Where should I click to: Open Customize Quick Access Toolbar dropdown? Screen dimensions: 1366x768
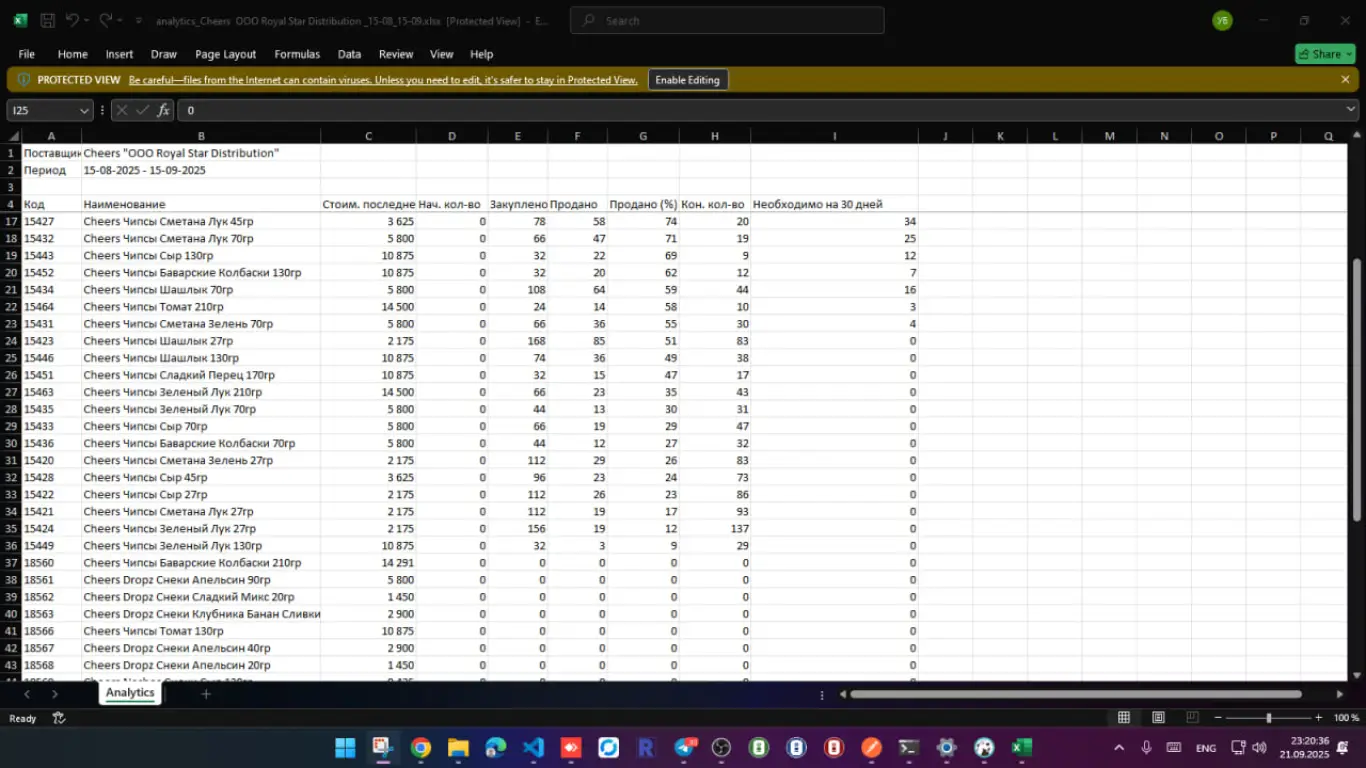point(138,20)
